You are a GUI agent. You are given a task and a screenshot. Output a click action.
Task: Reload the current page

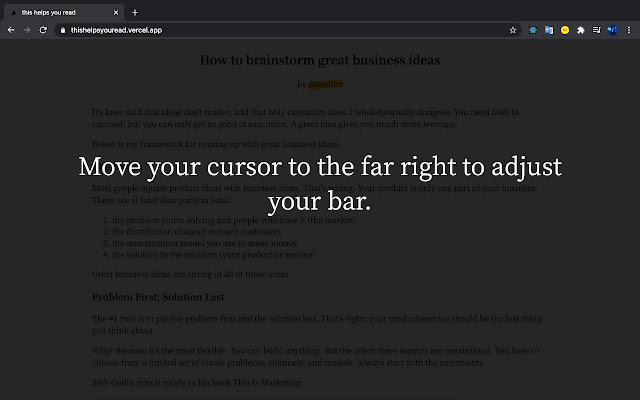(x=43, y=30)
